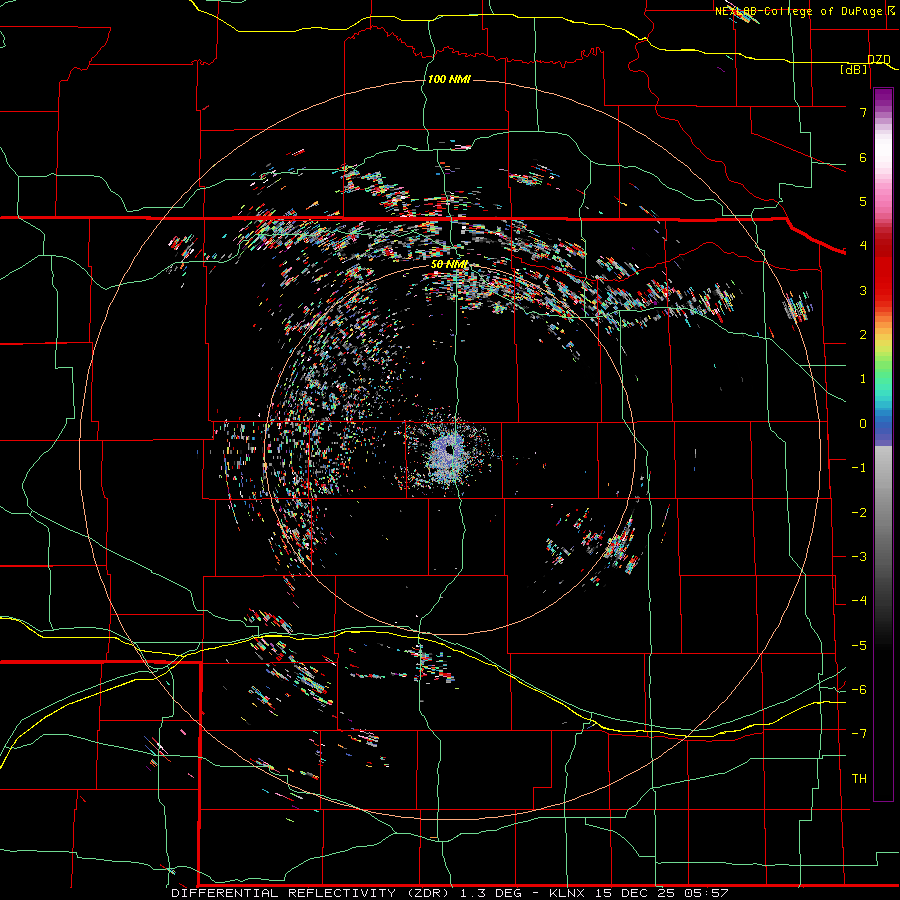The width and height of the screenshot is (900, 900).
Task: Click the 3 value on the color scale
Action: pyautogui.click(x=863, y=290)
